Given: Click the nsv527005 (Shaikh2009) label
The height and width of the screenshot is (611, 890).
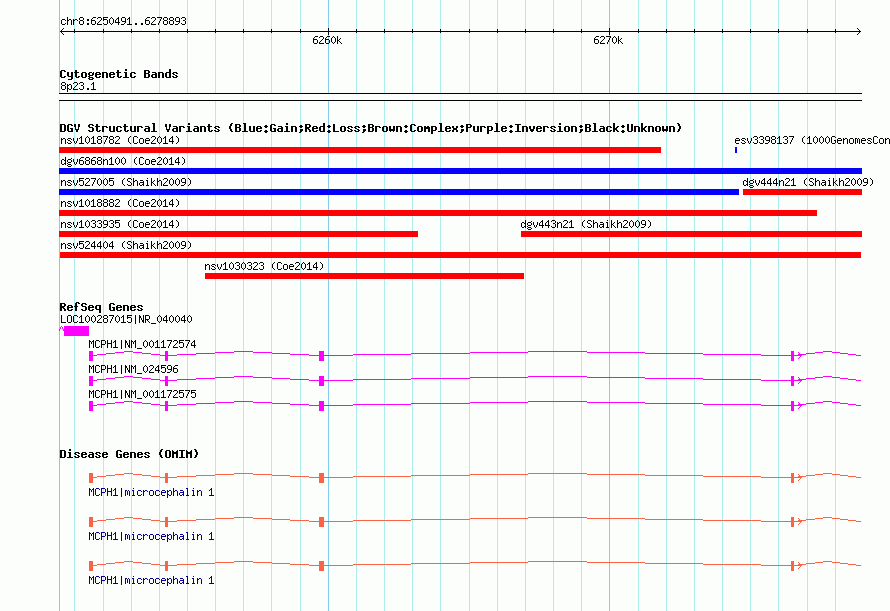Looking at the screenshot, I should [x=126, y=182].
